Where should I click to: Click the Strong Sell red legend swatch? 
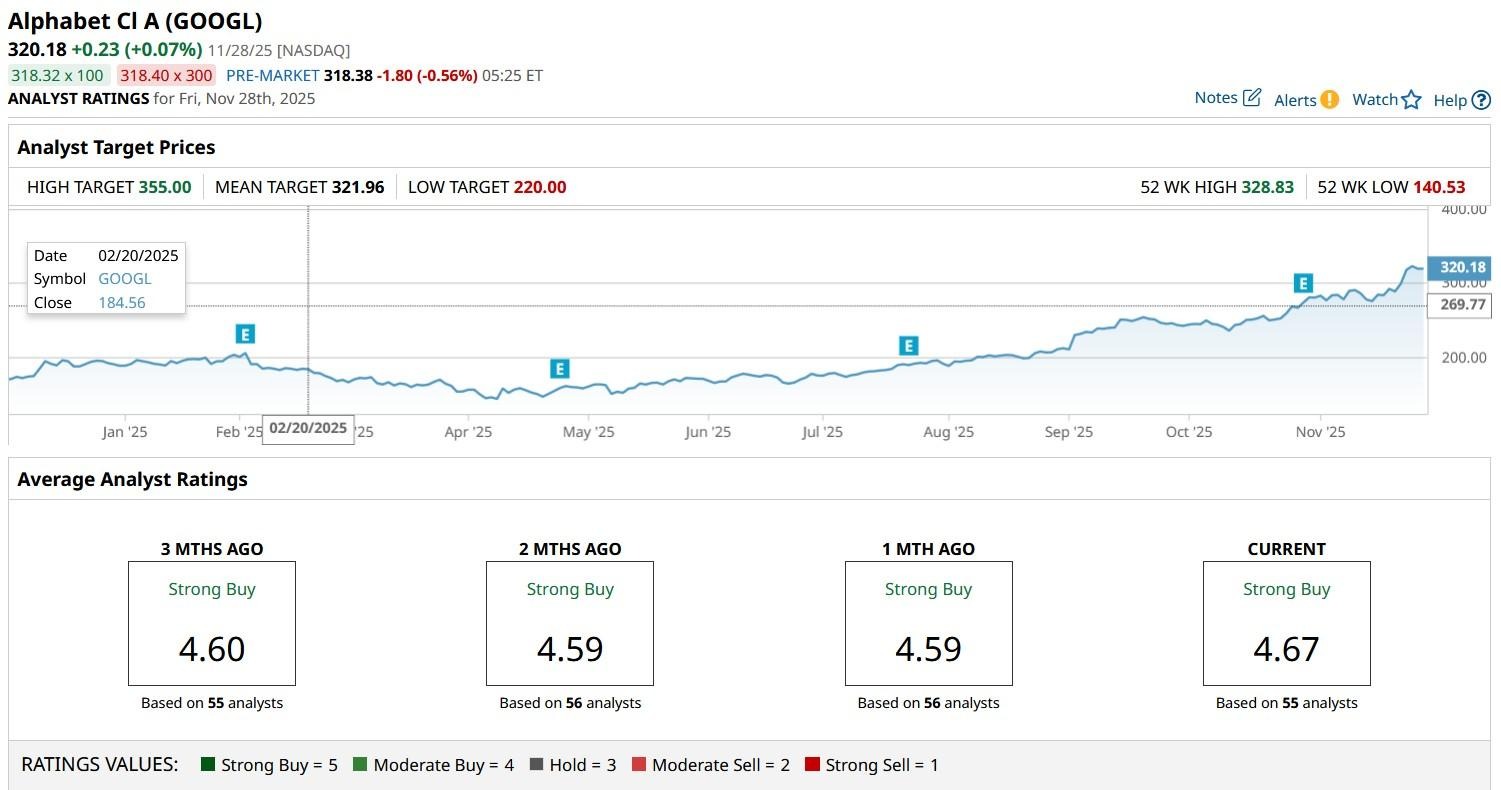tap(812, 765)
